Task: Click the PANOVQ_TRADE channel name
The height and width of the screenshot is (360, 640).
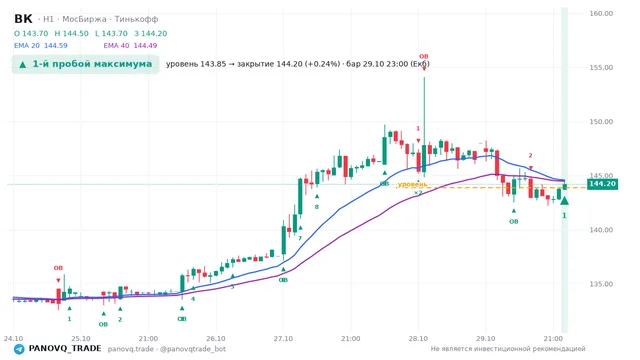Action: coord(65,349)
